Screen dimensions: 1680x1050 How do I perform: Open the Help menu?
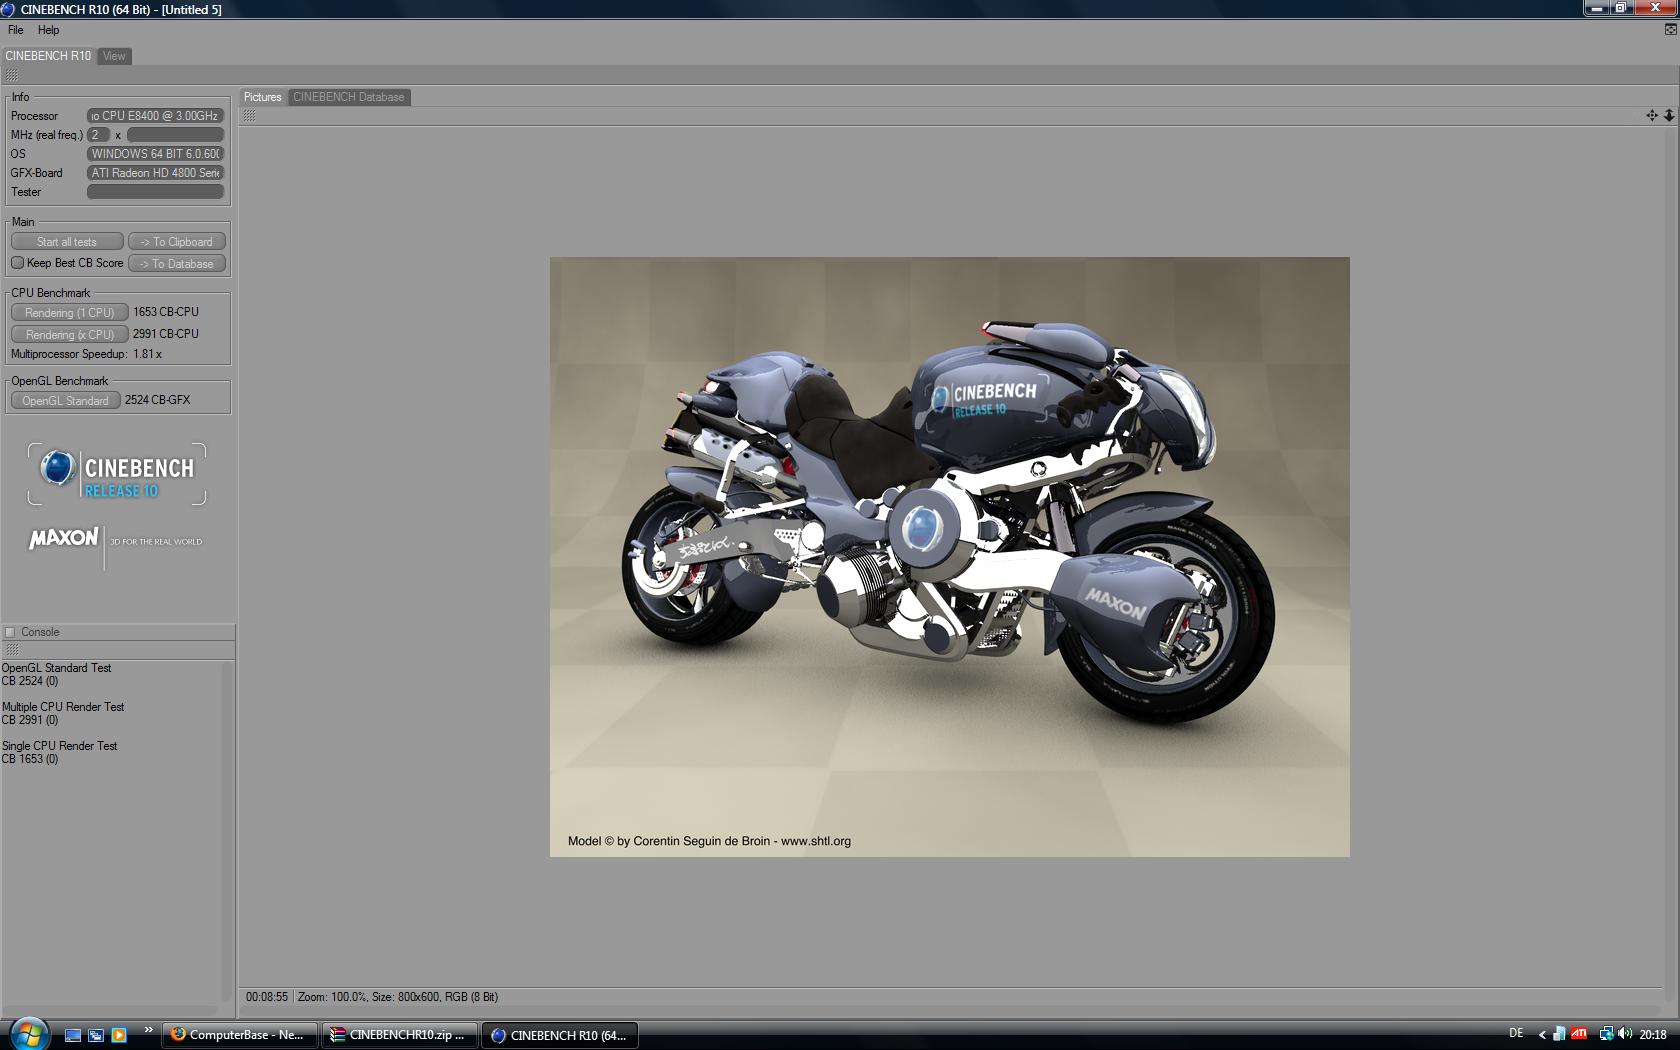coord(48,30)
